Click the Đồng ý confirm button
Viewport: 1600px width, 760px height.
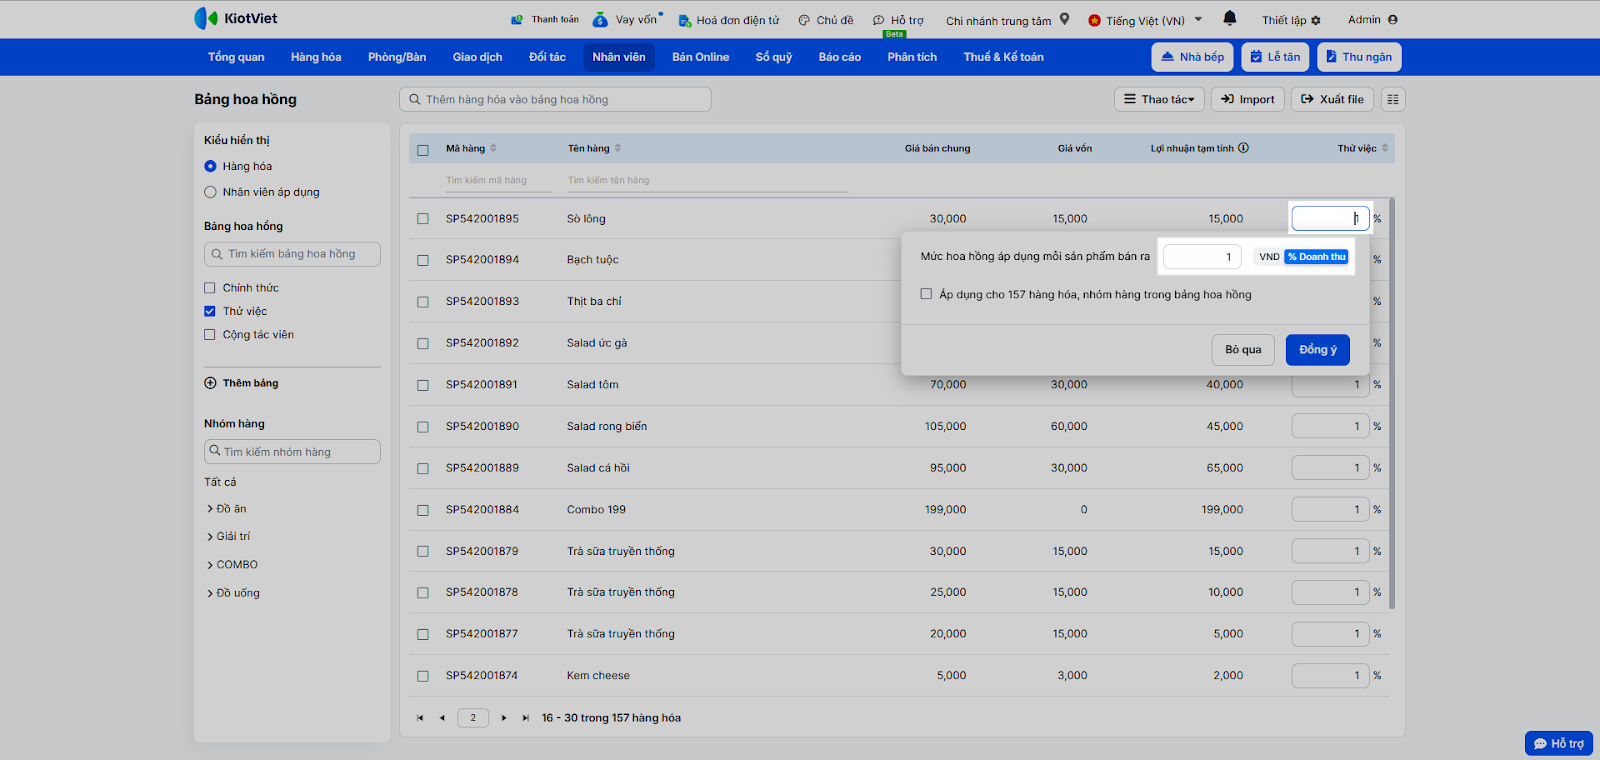(x=1317, y=350)
